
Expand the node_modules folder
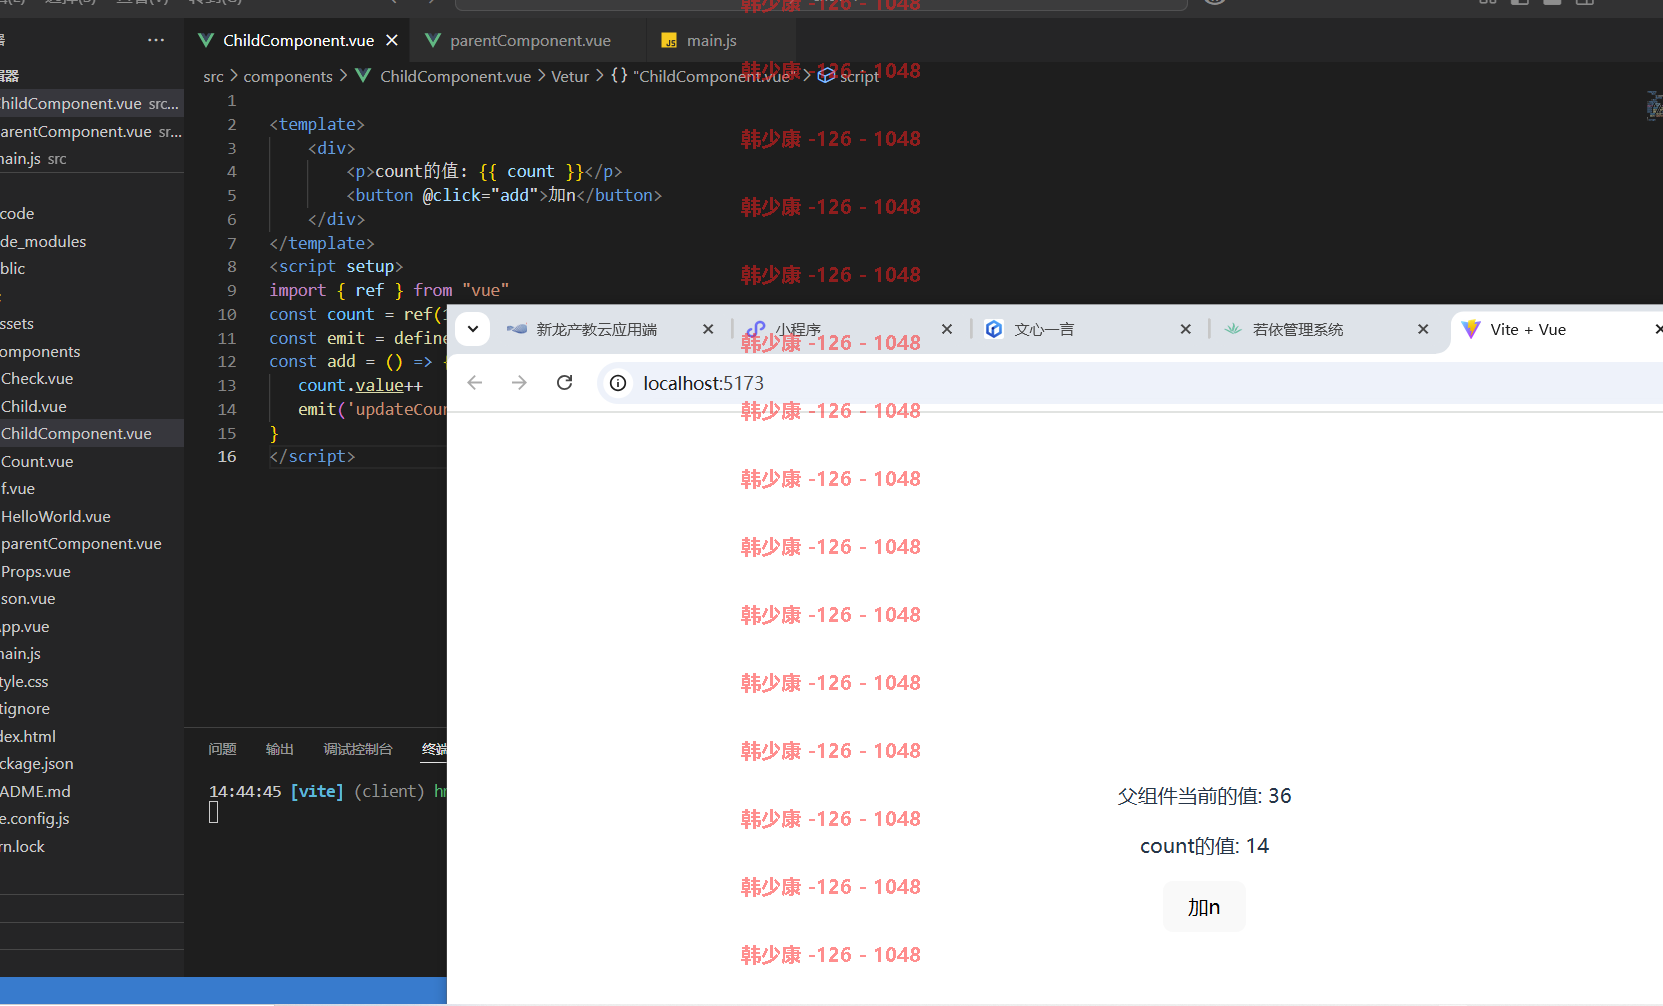[x=91, y=241]
